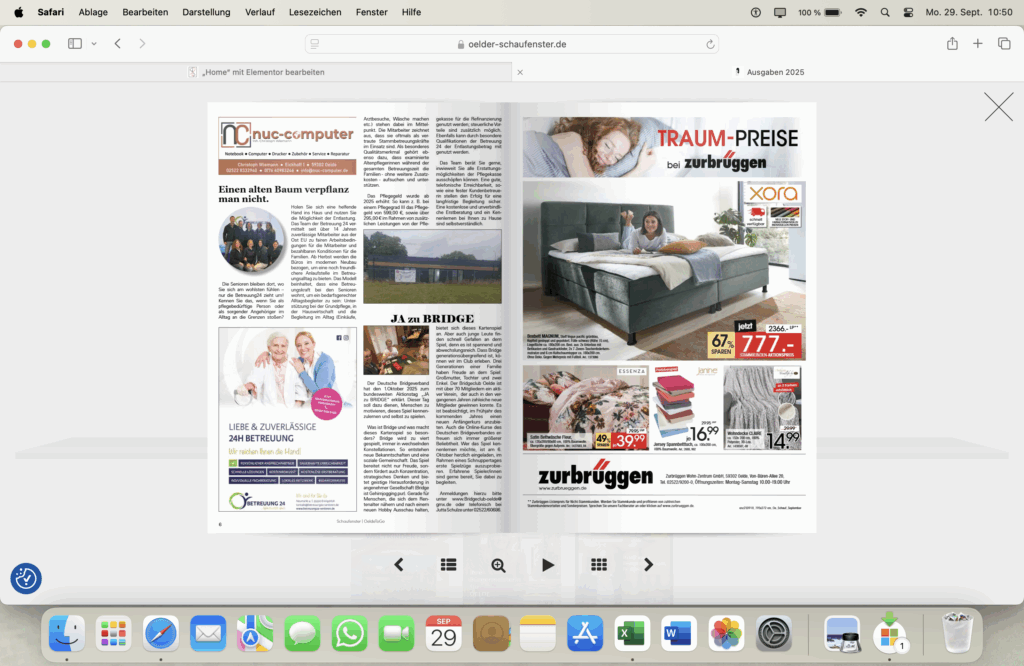Screen dimensions: 1024x666
Task: Go to previous flipbook page arrow
Action: pyautogui.click(x=398, y=565)
